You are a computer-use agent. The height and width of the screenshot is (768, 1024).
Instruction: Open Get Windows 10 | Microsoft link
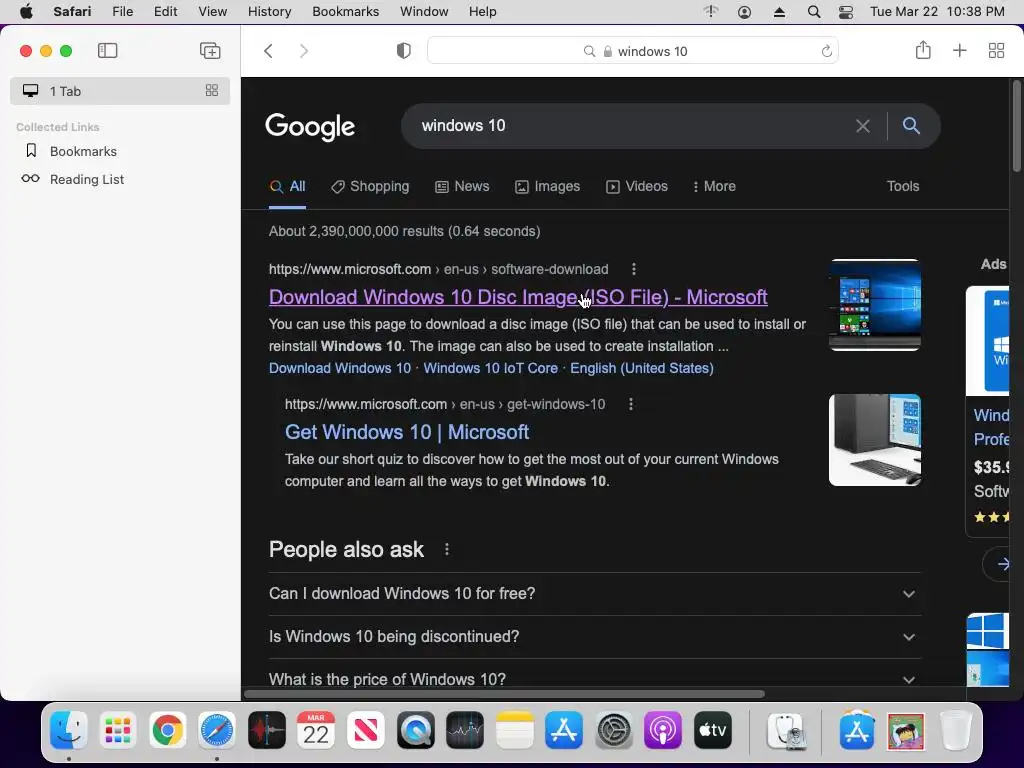407,432
